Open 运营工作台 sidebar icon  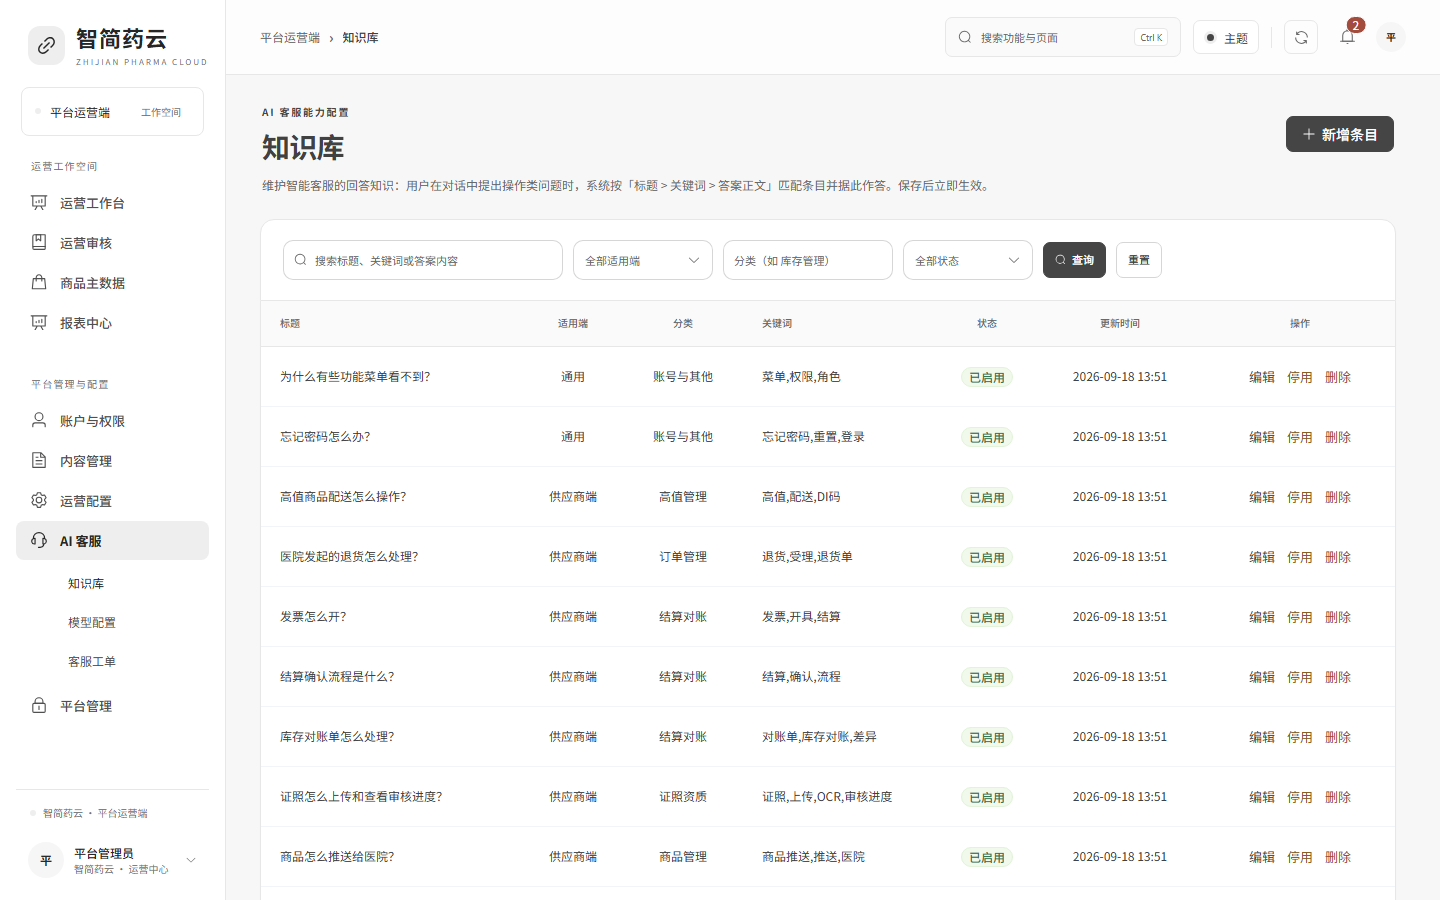coord(39,203)
